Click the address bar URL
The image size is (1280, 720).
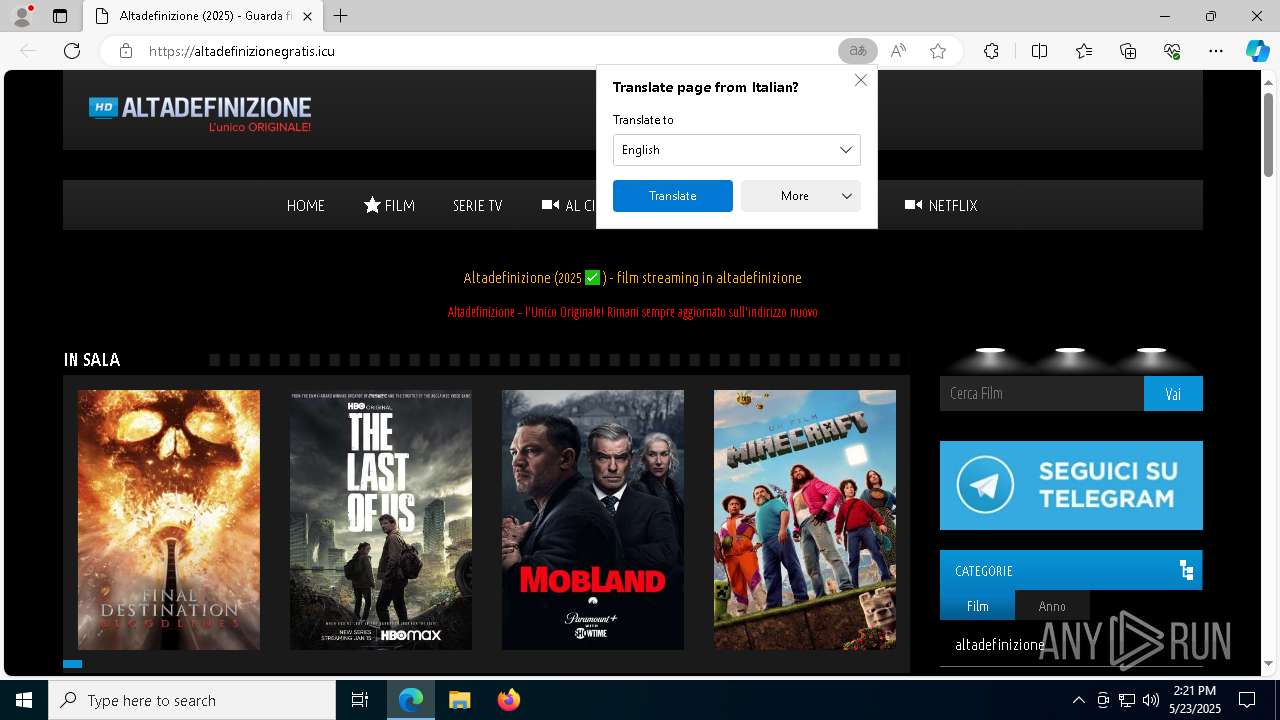coord(241,51)
